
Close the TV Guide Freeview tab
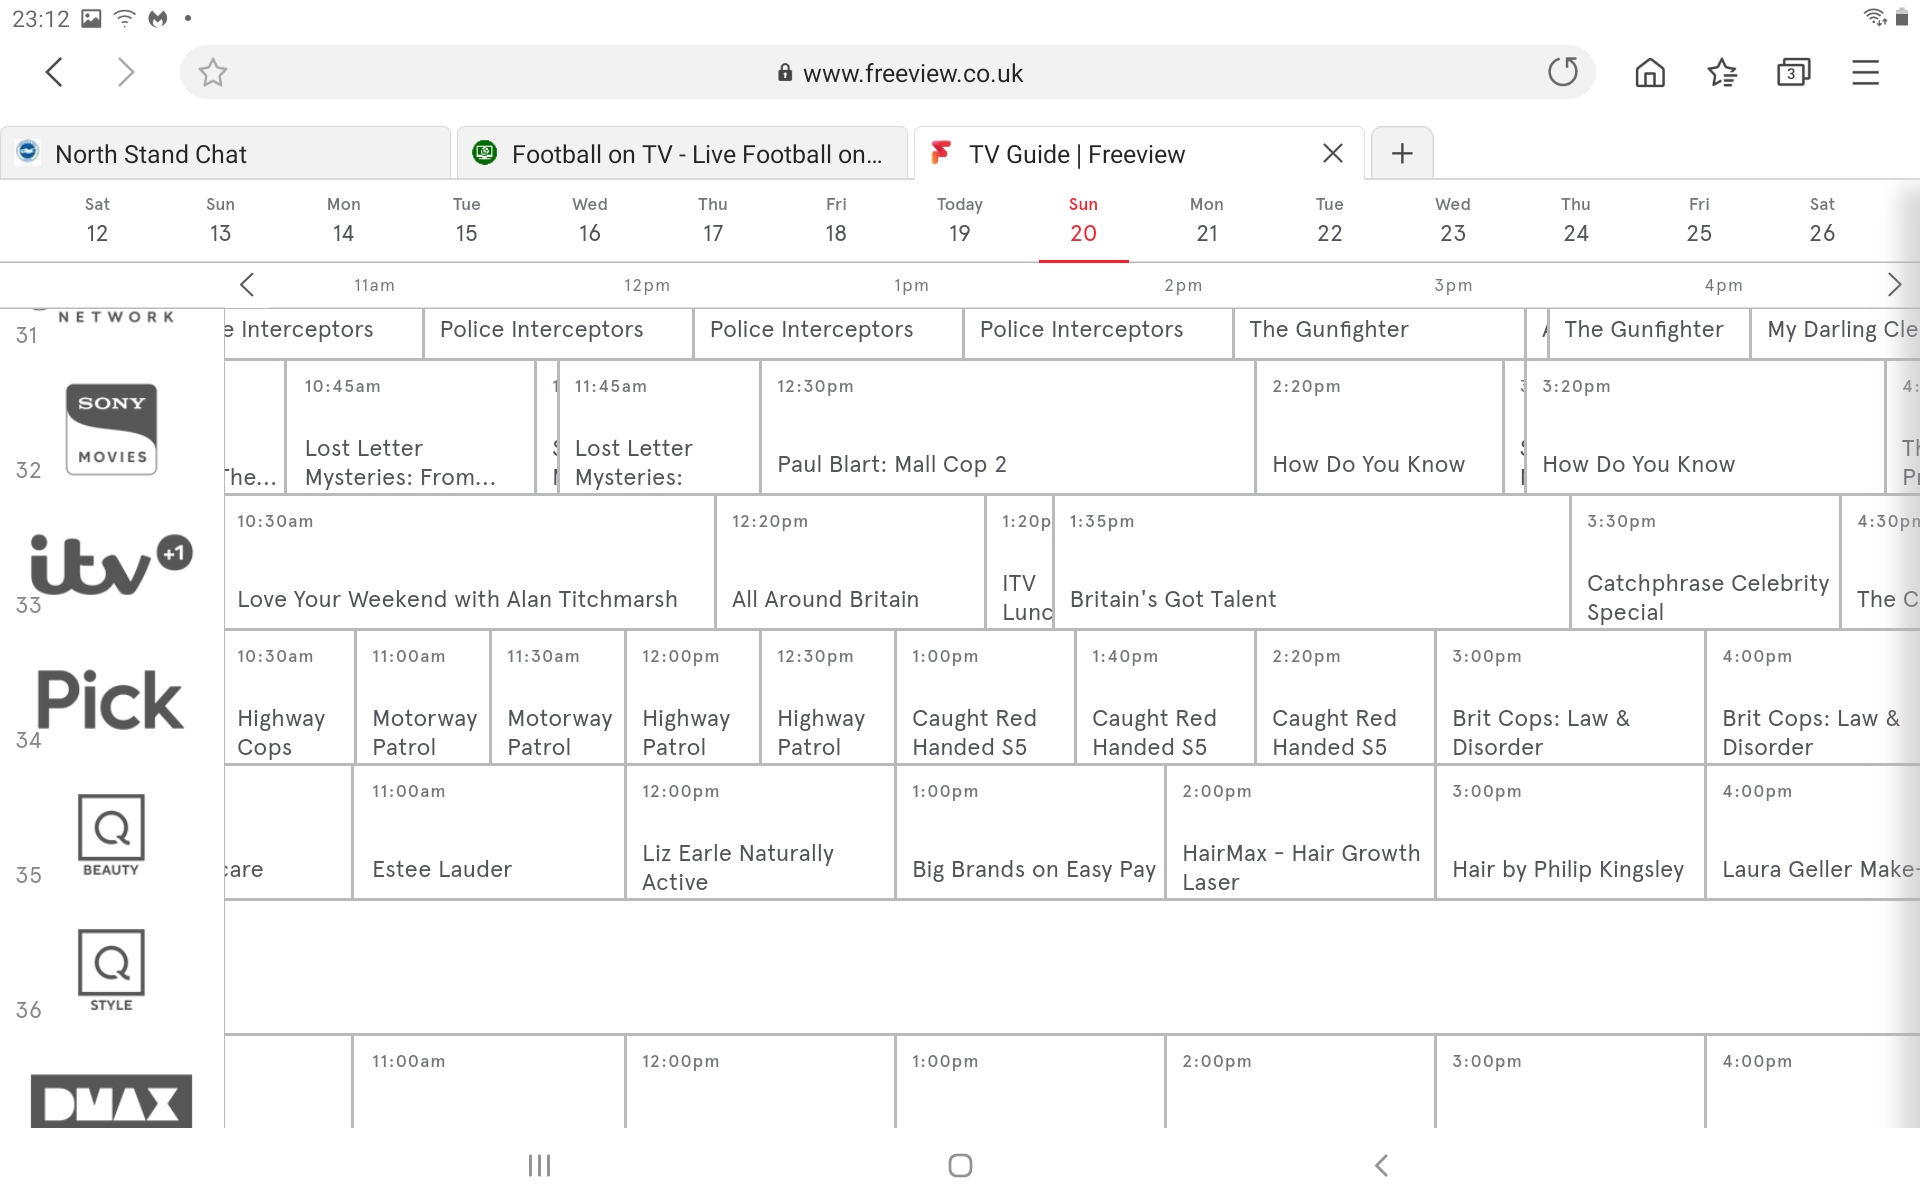coord(1332,153)
